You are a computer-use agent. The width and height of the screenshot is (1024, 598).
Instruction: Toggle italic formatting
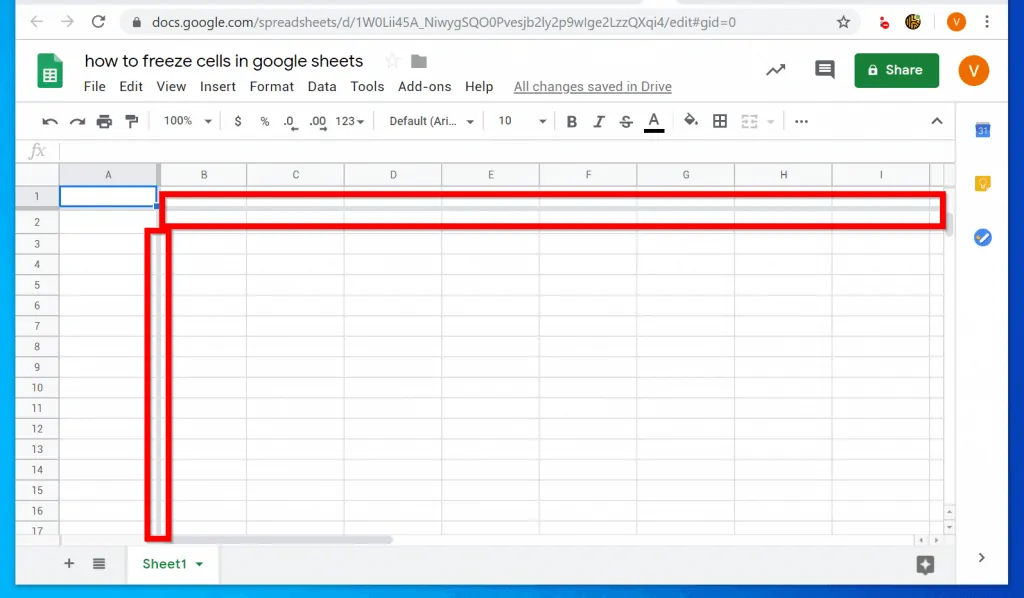[599, 121]
